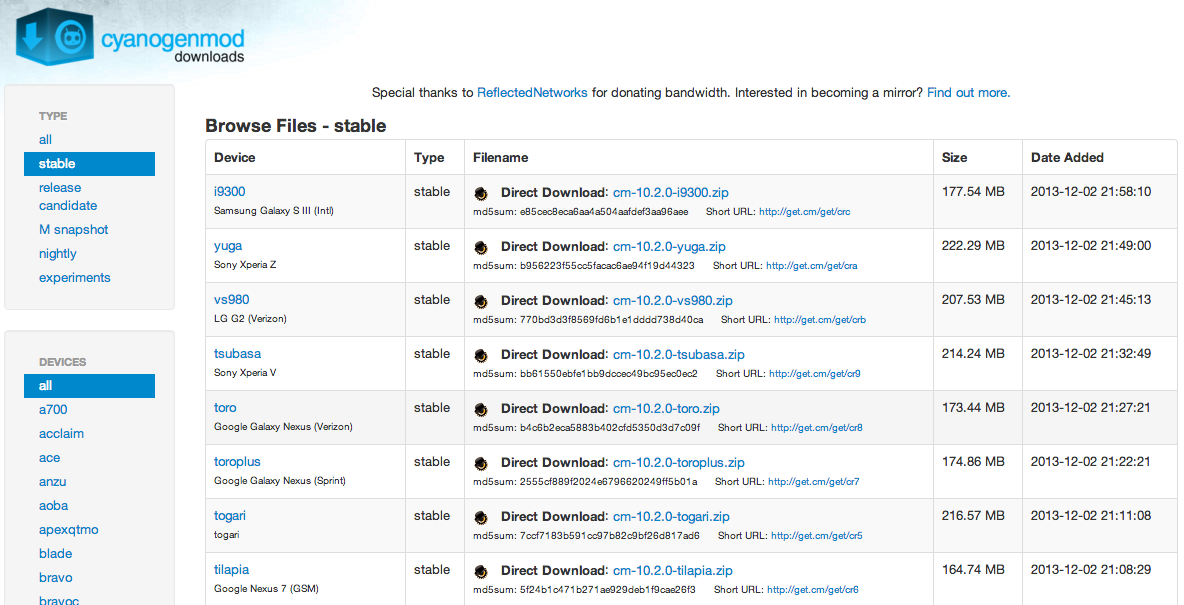Click the mascot icon beside cm-10.2.0-yuga.zip
Viewport: 1184px width, 605px height.
(x=481, y=247)
